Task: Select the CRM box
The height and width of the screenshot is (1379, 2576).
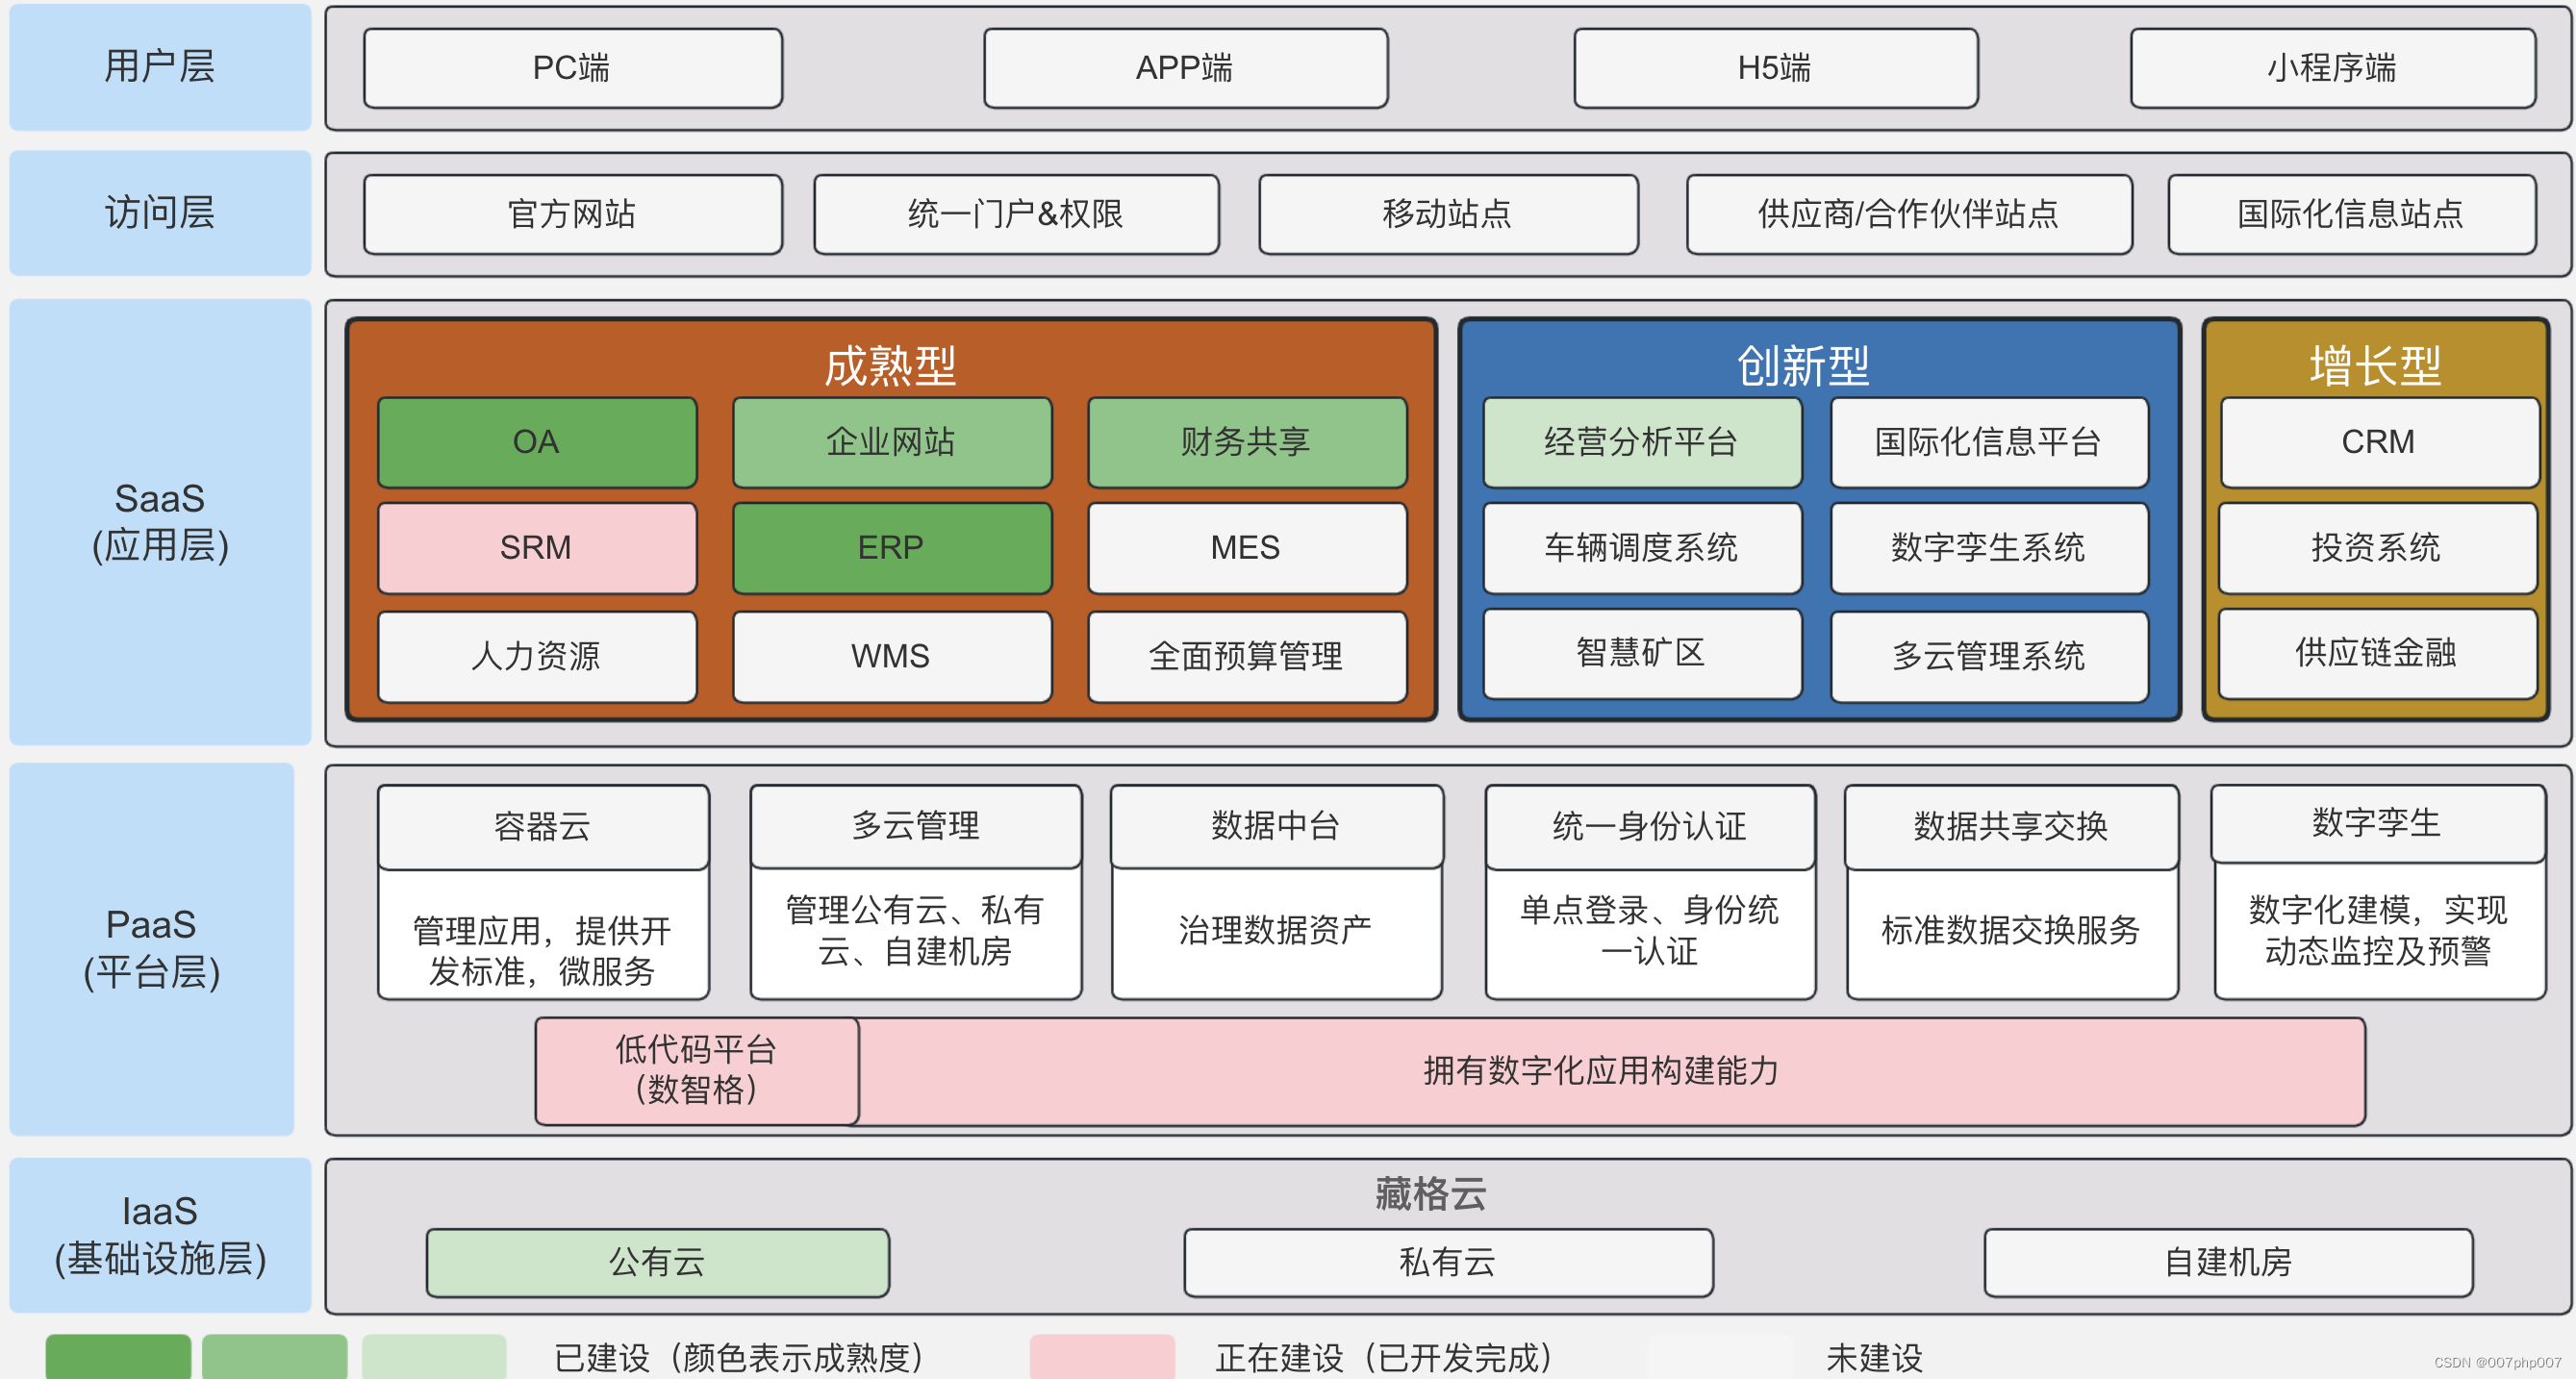Action: [x=2379, y=442]
